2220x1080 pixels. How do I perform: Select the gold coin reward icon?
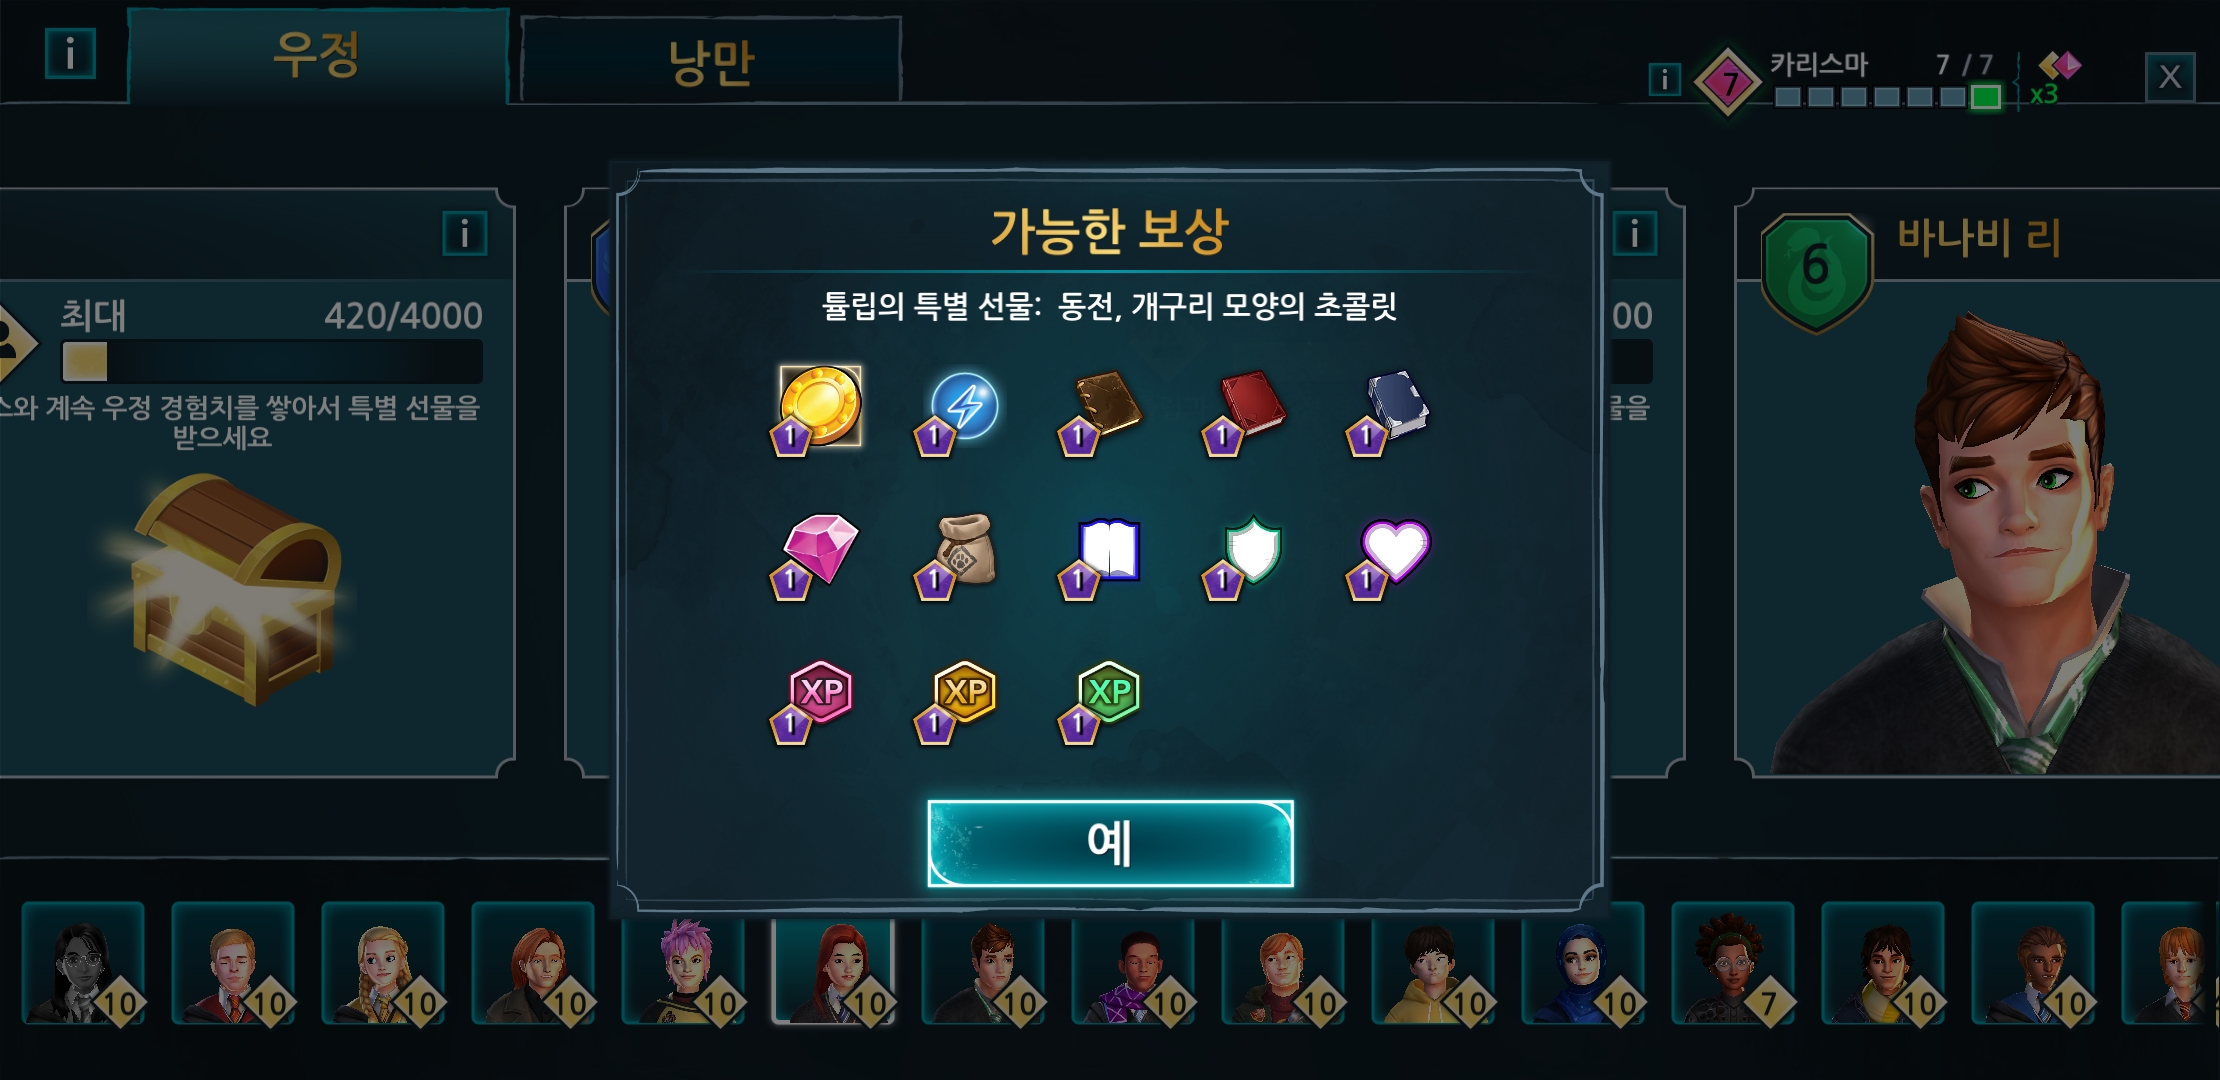[x=820, y=405]
